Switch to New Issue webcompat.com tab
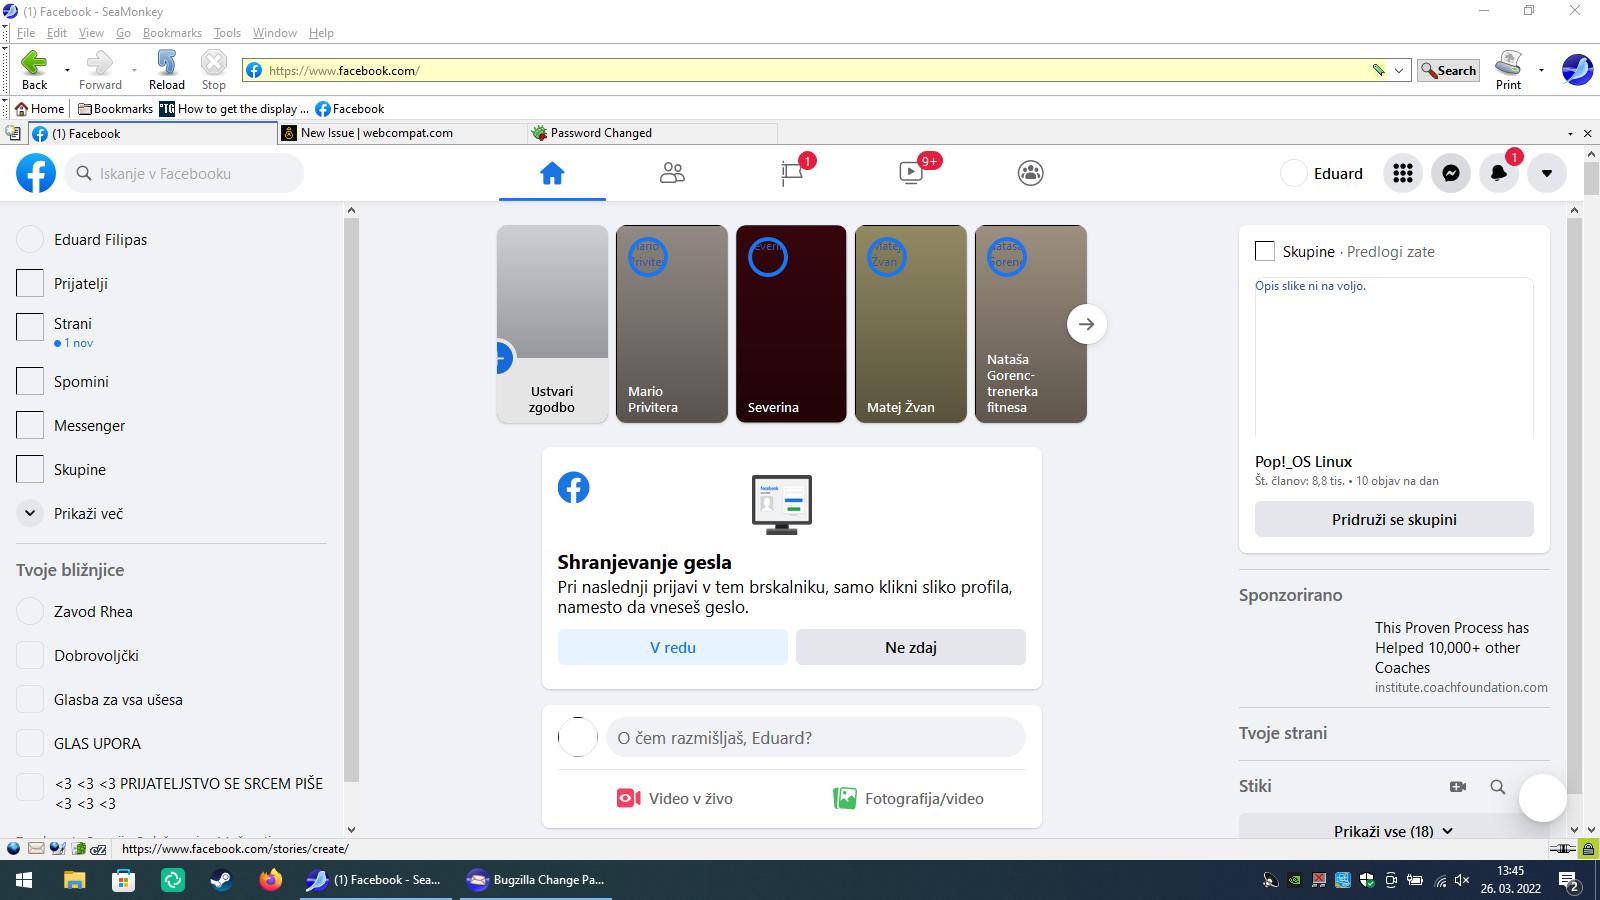 (x=402, y=133)
